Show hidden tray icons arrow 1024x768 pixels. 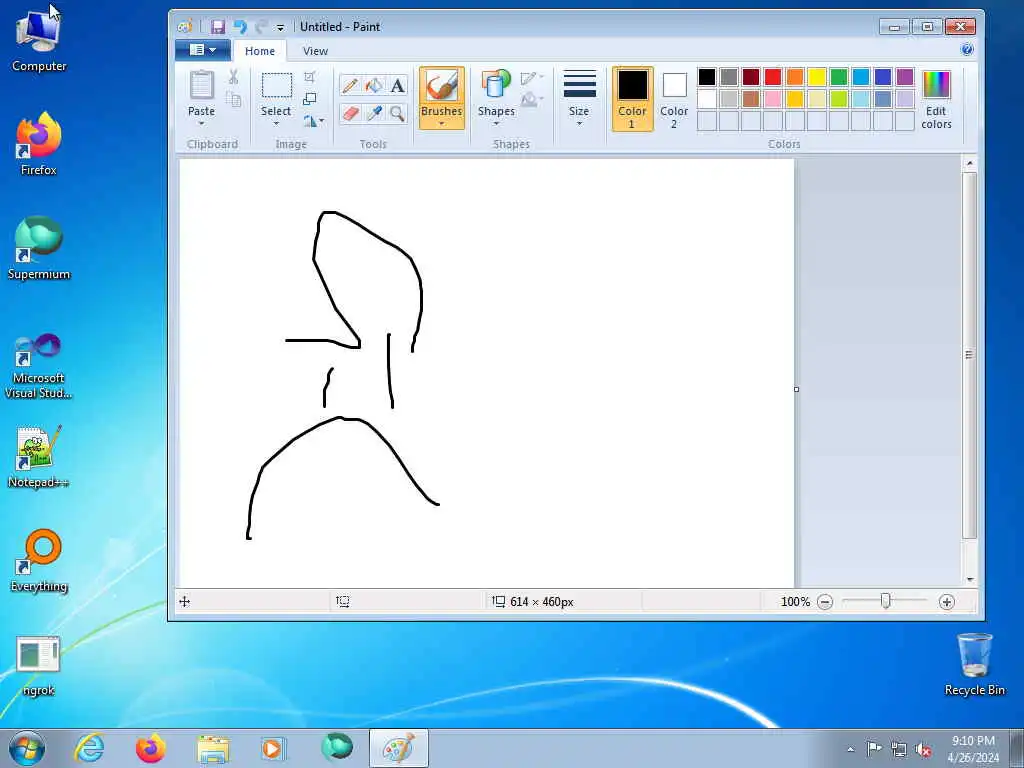(850, 749)
